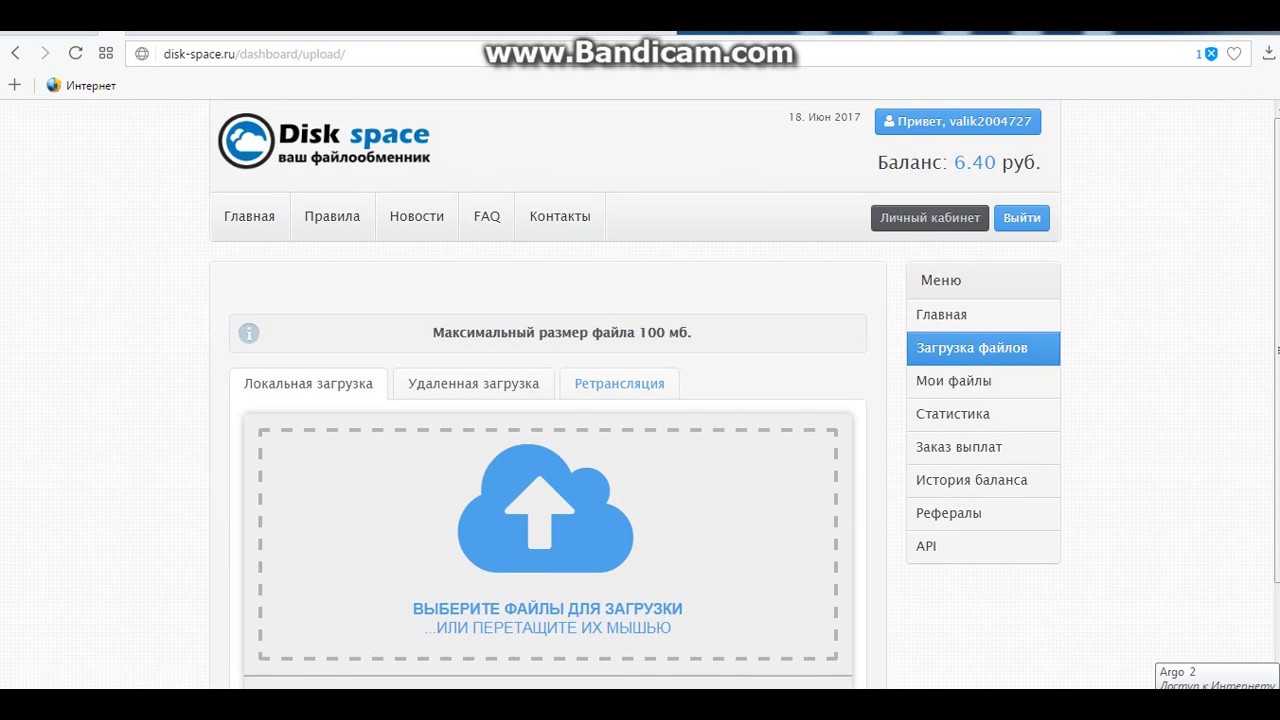Click the ...ИЛИ ПЕРЕТАЩИТЕ ИХ МЫШЬЮ text
Screen dimensions: 1280x720
[548, 628]
